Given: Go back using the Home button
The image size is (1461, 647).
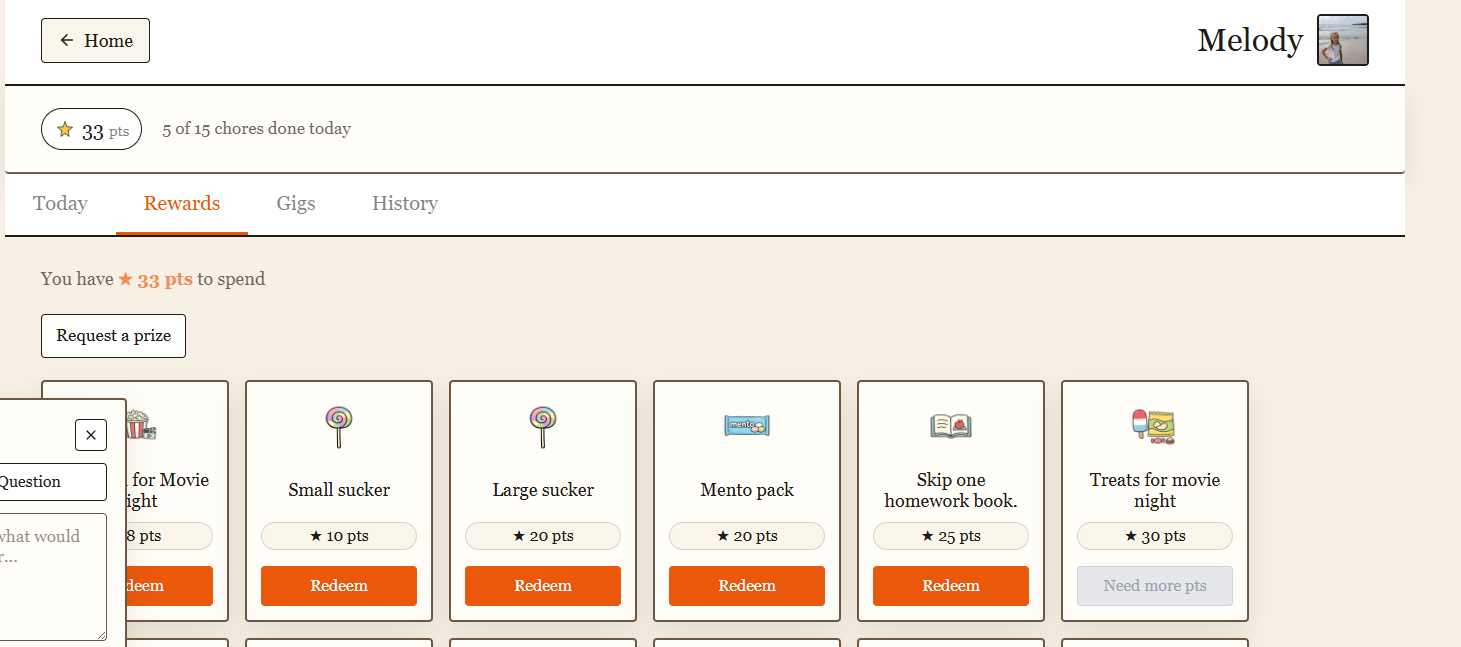Looking at the screenshot, I should (95, 40).
